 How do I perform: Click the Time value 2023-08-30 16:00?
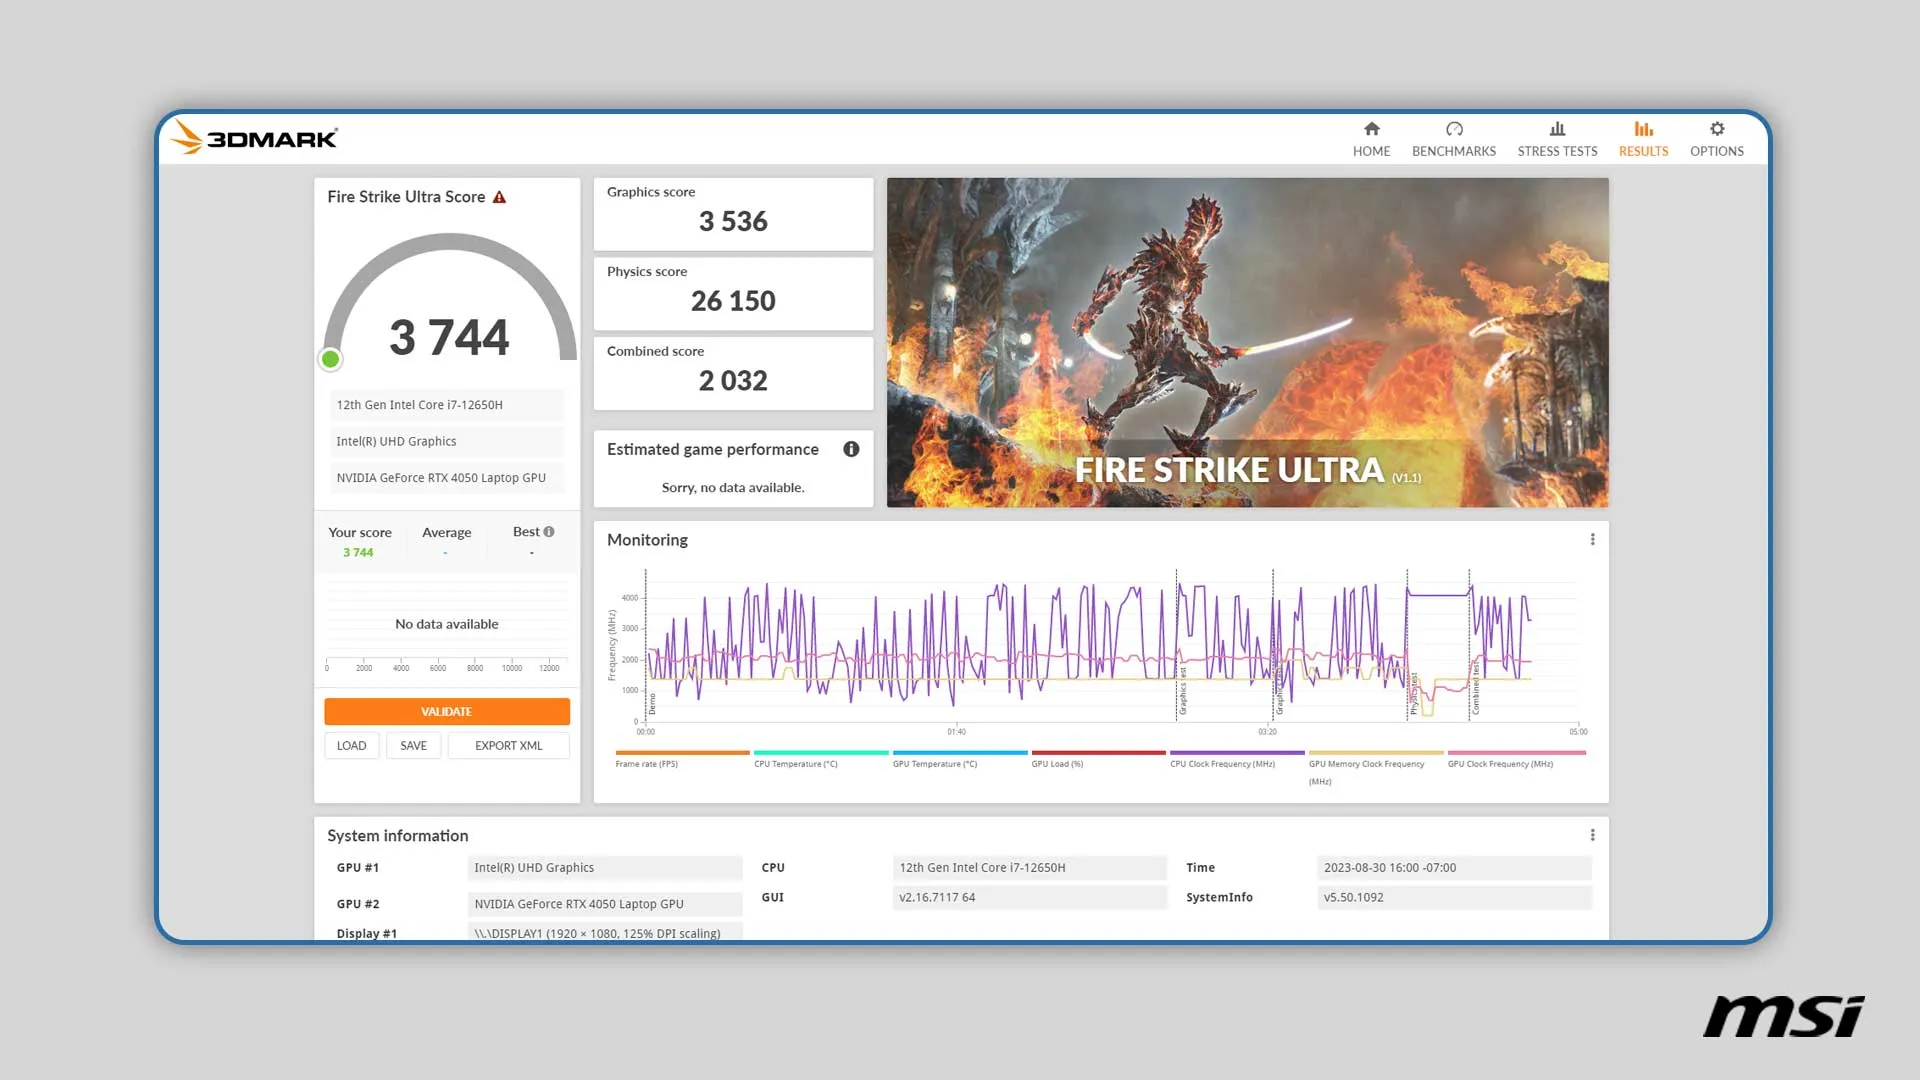(1454, 868)
